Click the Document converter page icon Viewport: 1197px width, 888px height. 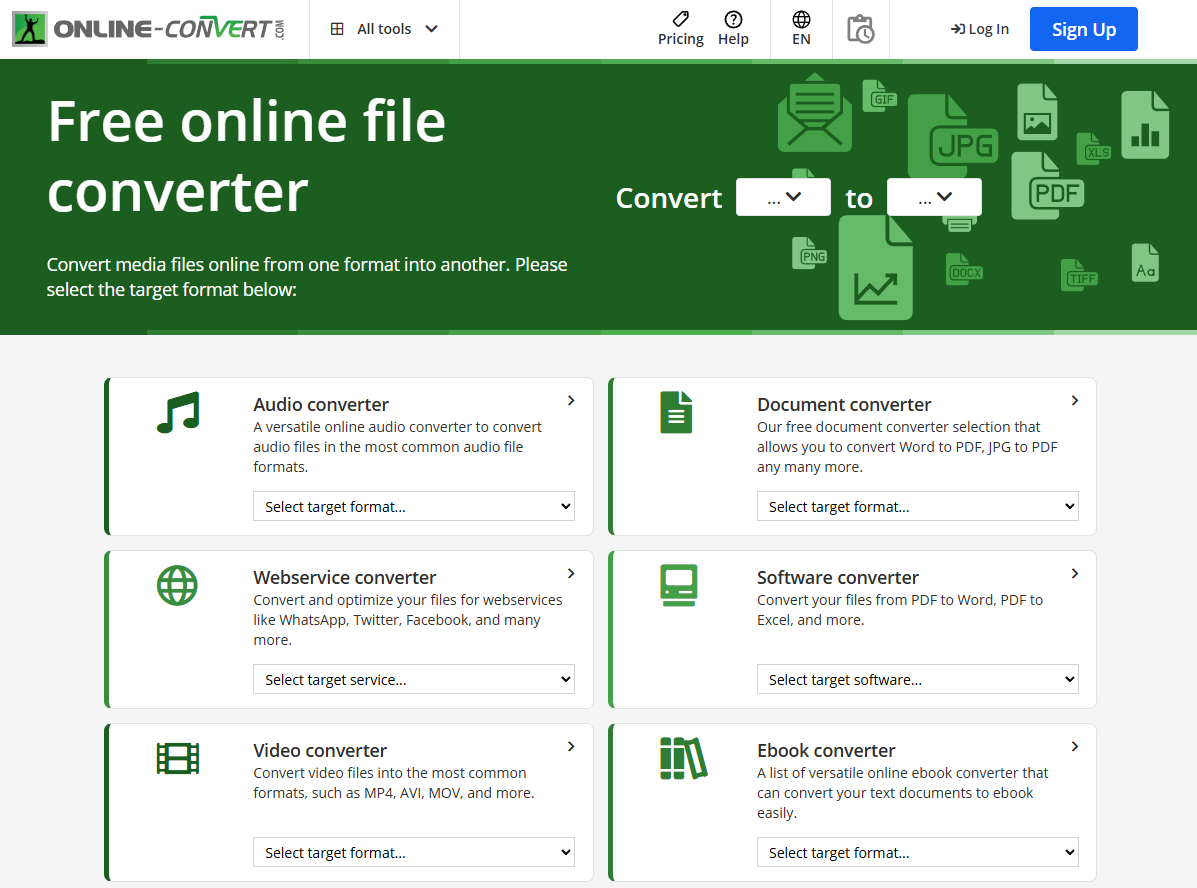(677, 412)
